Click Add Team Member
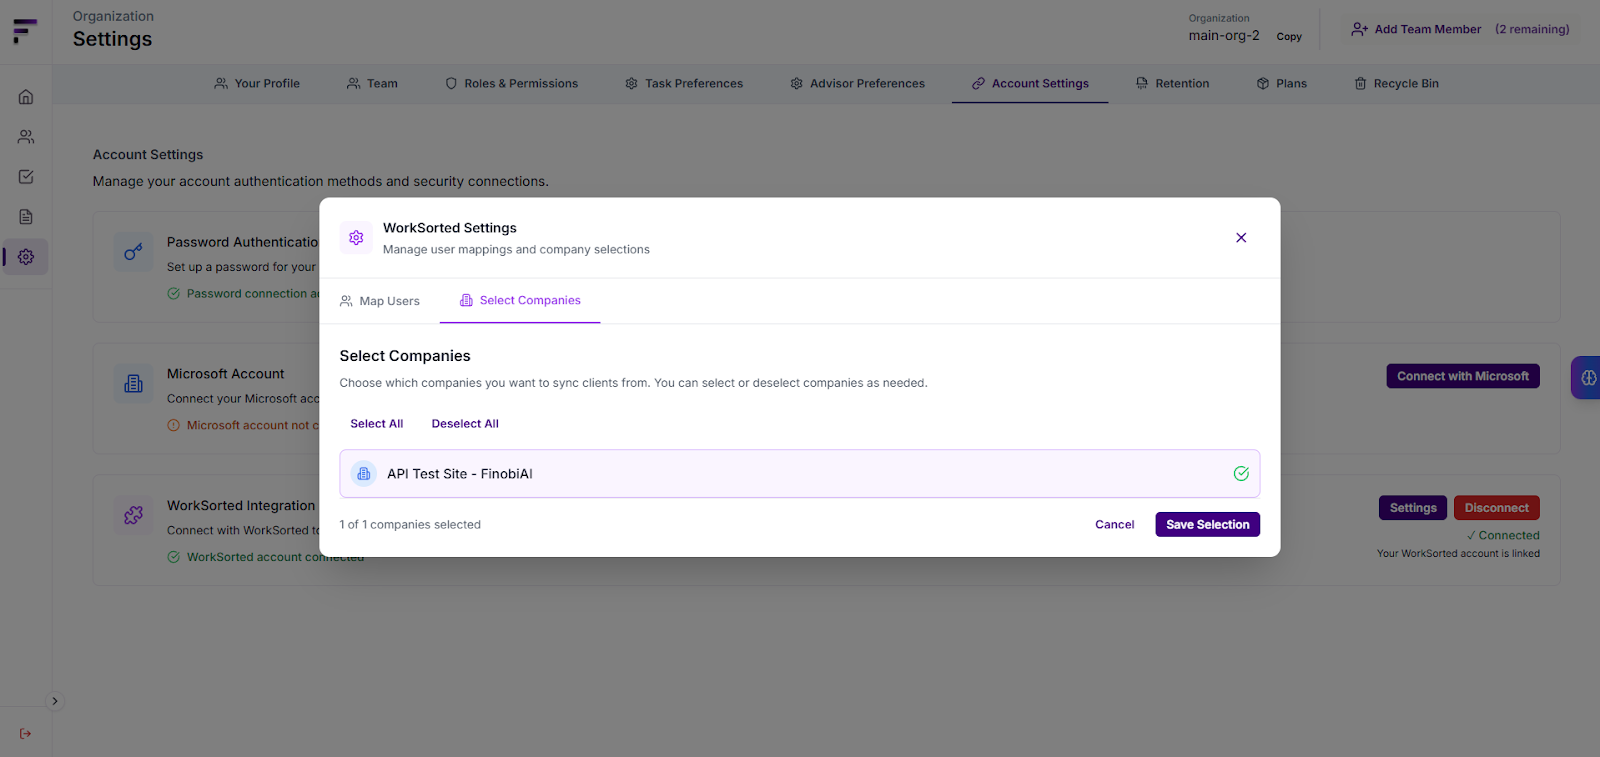The height and width of the screenshot is (757, 1600). 1417,30
